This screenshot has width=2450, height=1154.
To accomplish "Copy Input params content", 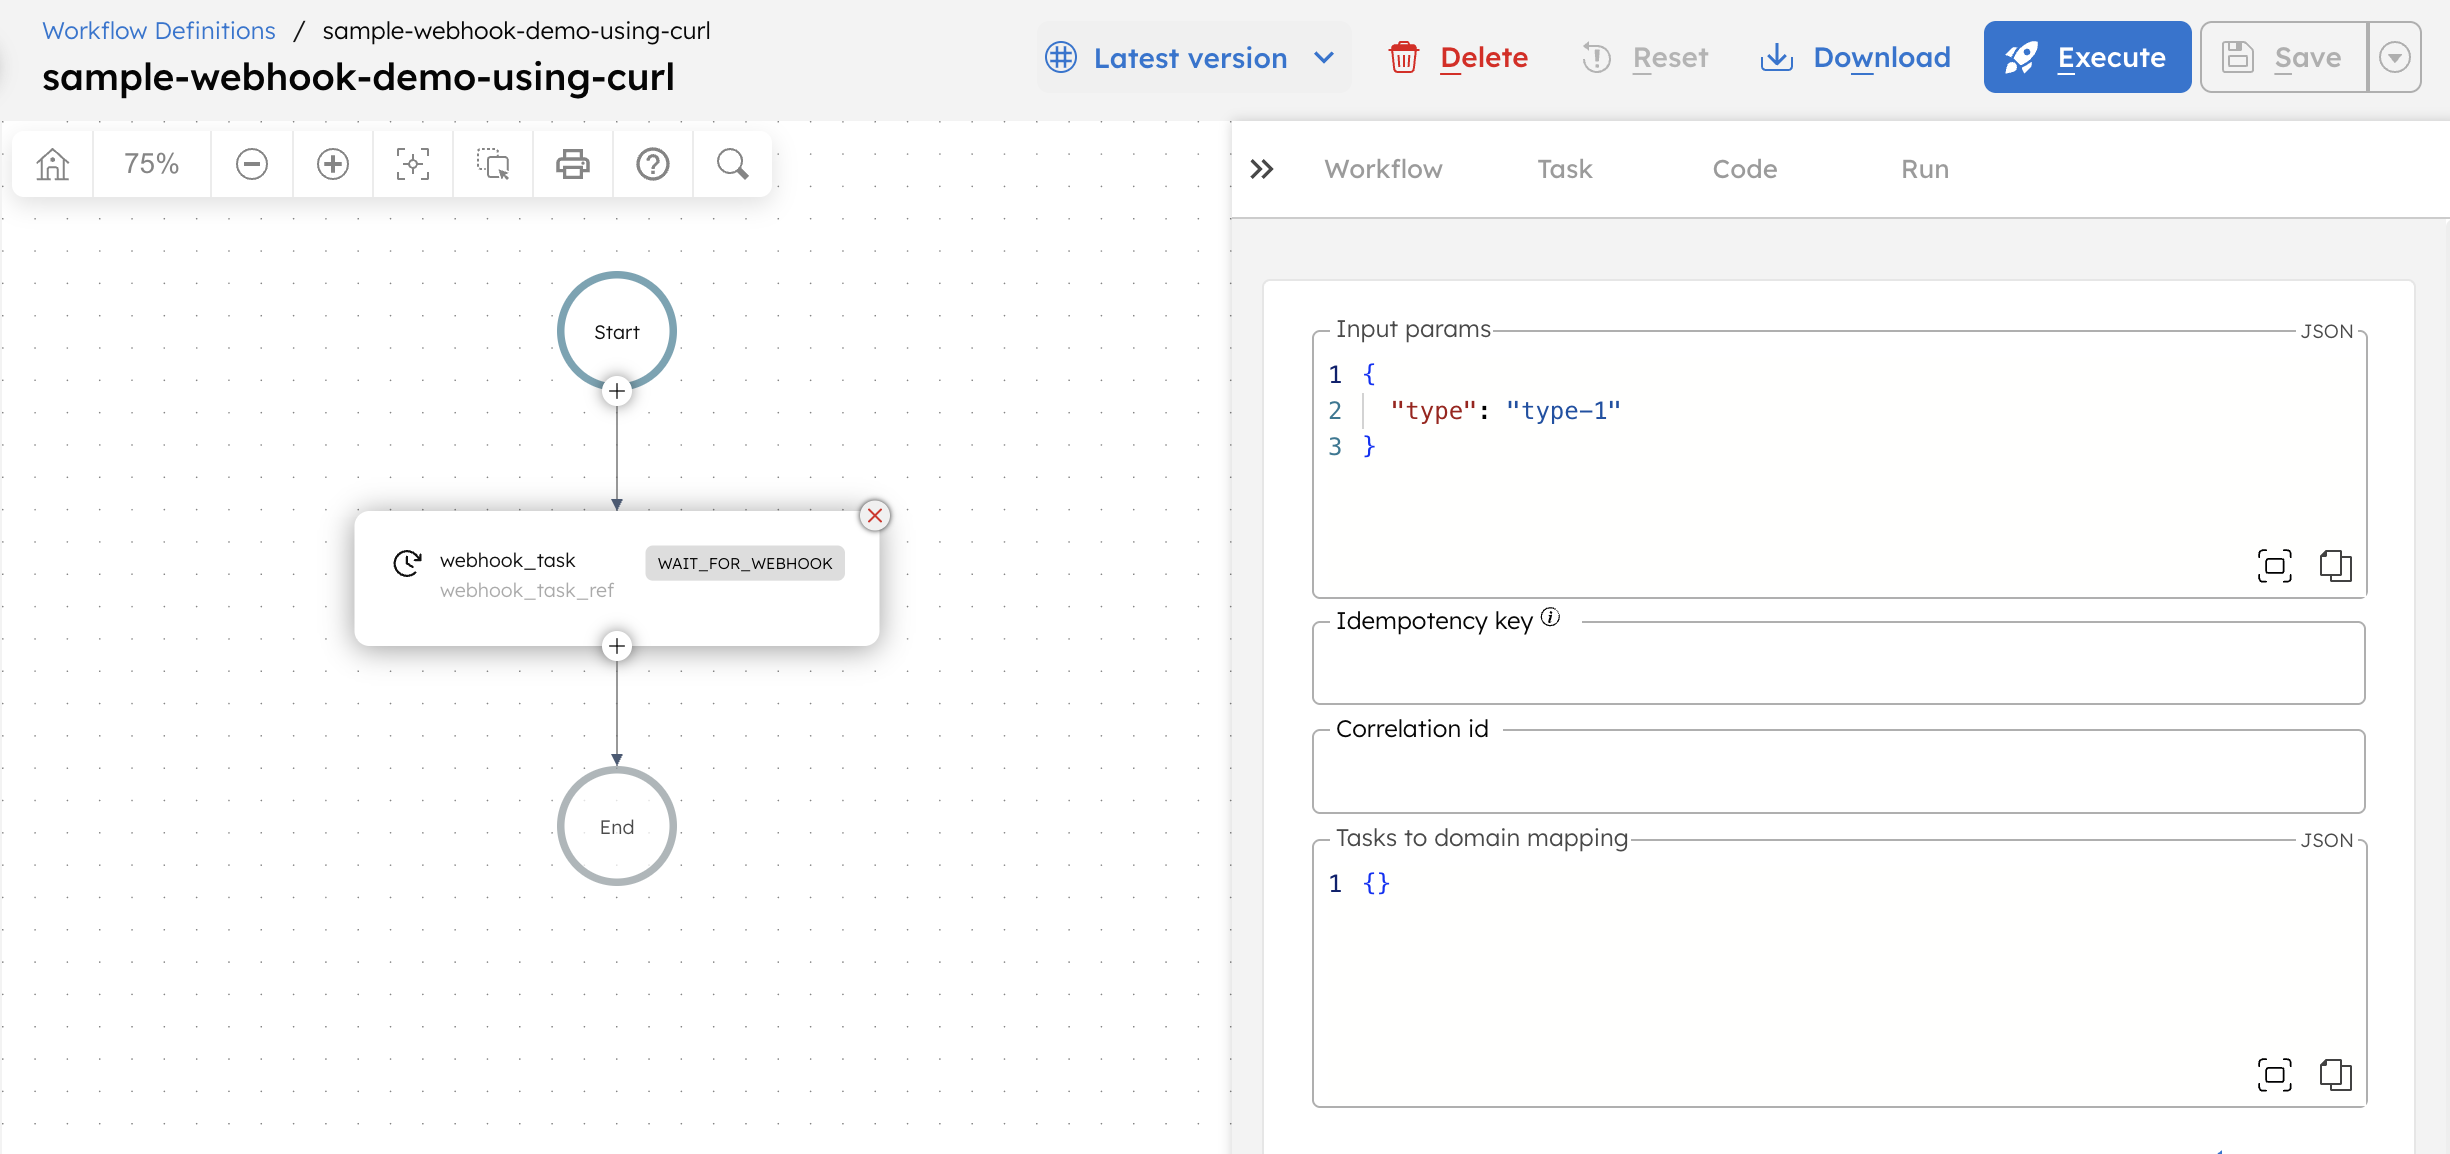I will (2335, 566).
